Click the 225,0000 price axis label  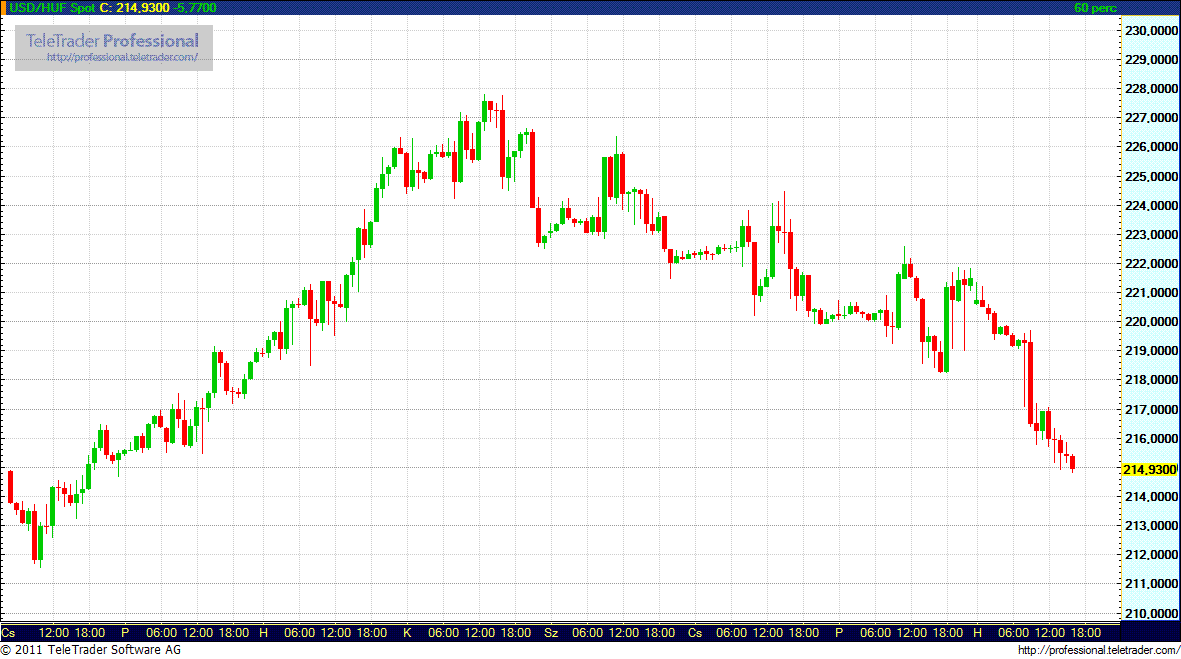click(1151, 176)
